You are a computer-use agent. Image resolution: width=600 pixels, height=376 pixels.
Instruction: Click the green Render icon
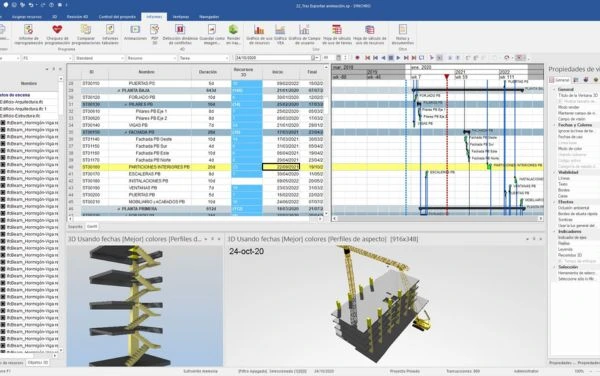[233, 29]
